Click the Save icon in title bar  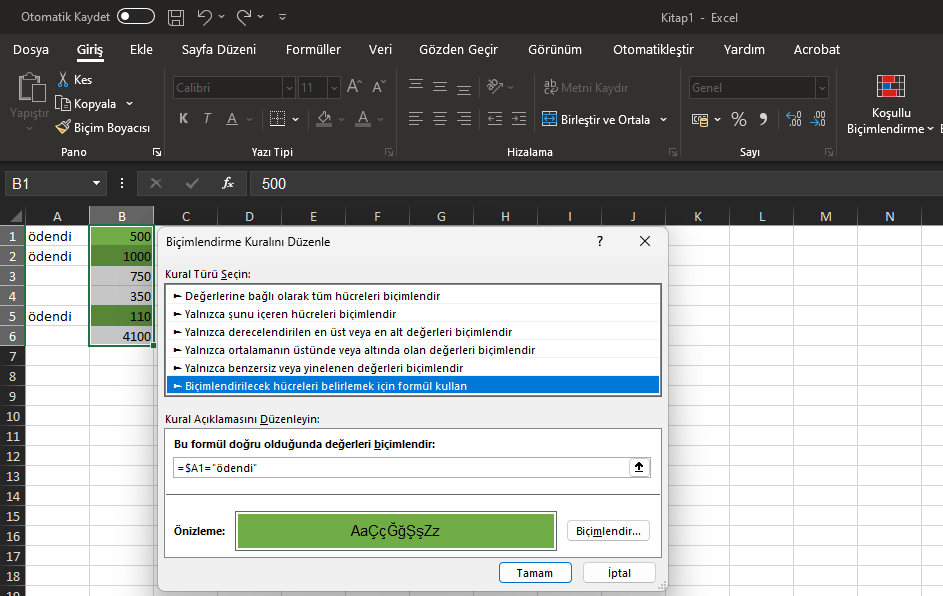point(176,17)
